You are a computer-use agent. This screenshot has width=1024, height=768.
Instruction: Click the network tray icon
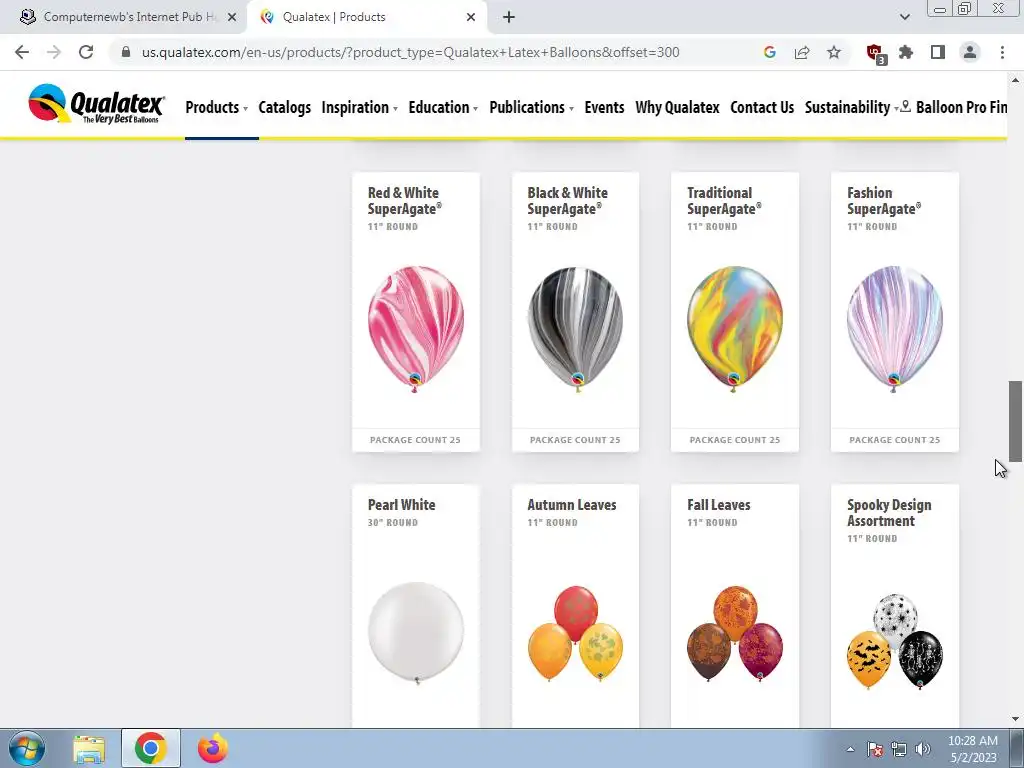[x=899, y=749]
